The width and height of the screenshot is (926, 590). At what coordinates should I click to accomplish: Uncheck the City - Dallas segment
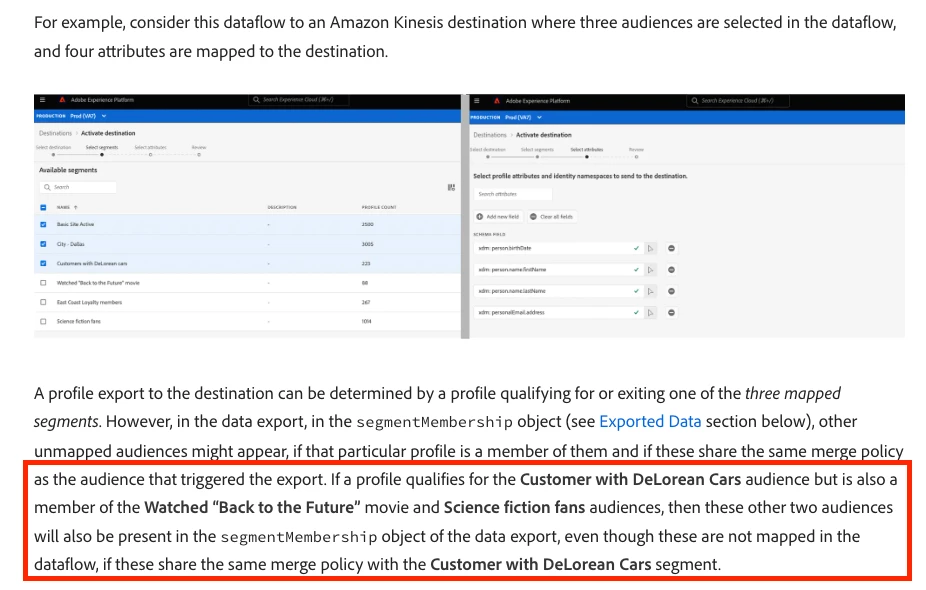pyautogui.click(x=43, y=244)
